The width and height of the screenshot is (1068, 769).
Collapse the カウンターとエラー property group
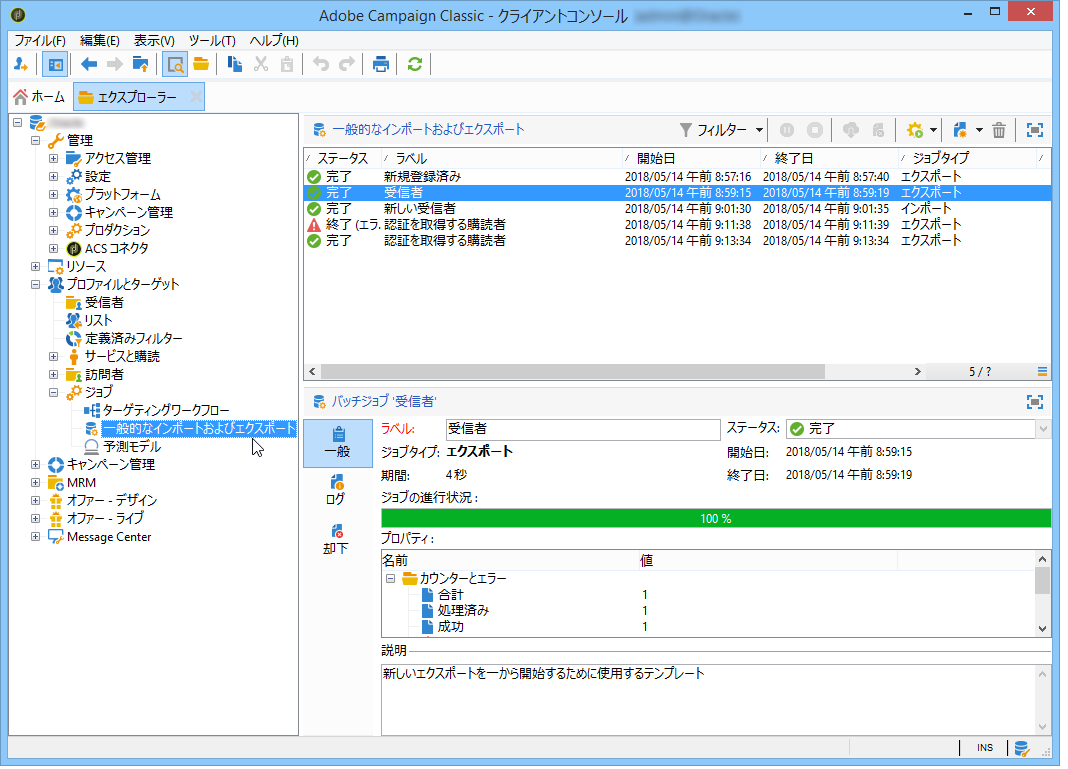tap(390, 579)
